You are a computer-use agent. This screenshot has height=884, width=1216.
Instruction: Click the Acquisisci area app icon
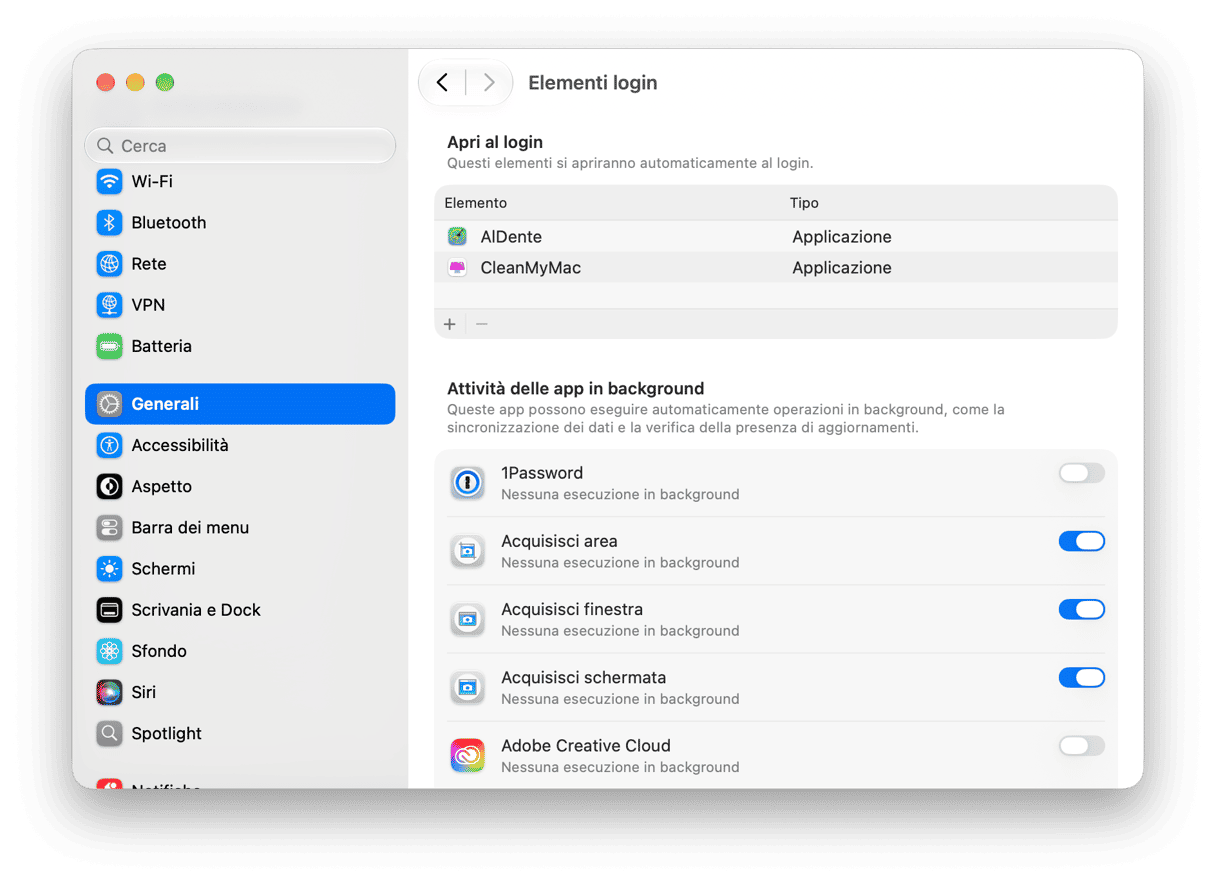[467, 551]
